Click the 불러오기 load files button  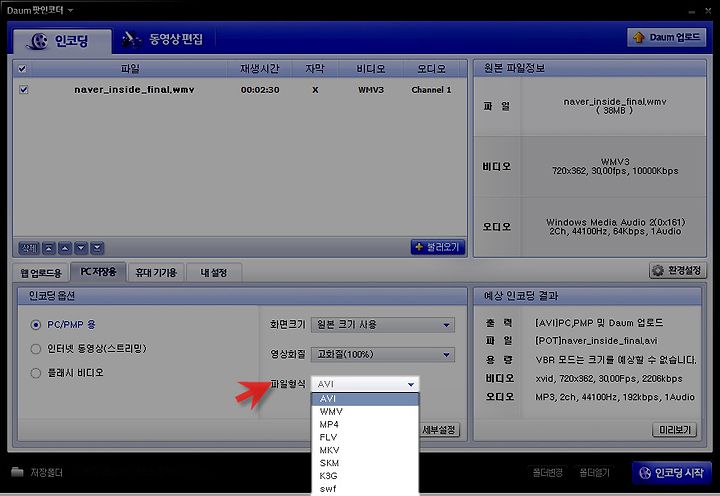(438, 247)
